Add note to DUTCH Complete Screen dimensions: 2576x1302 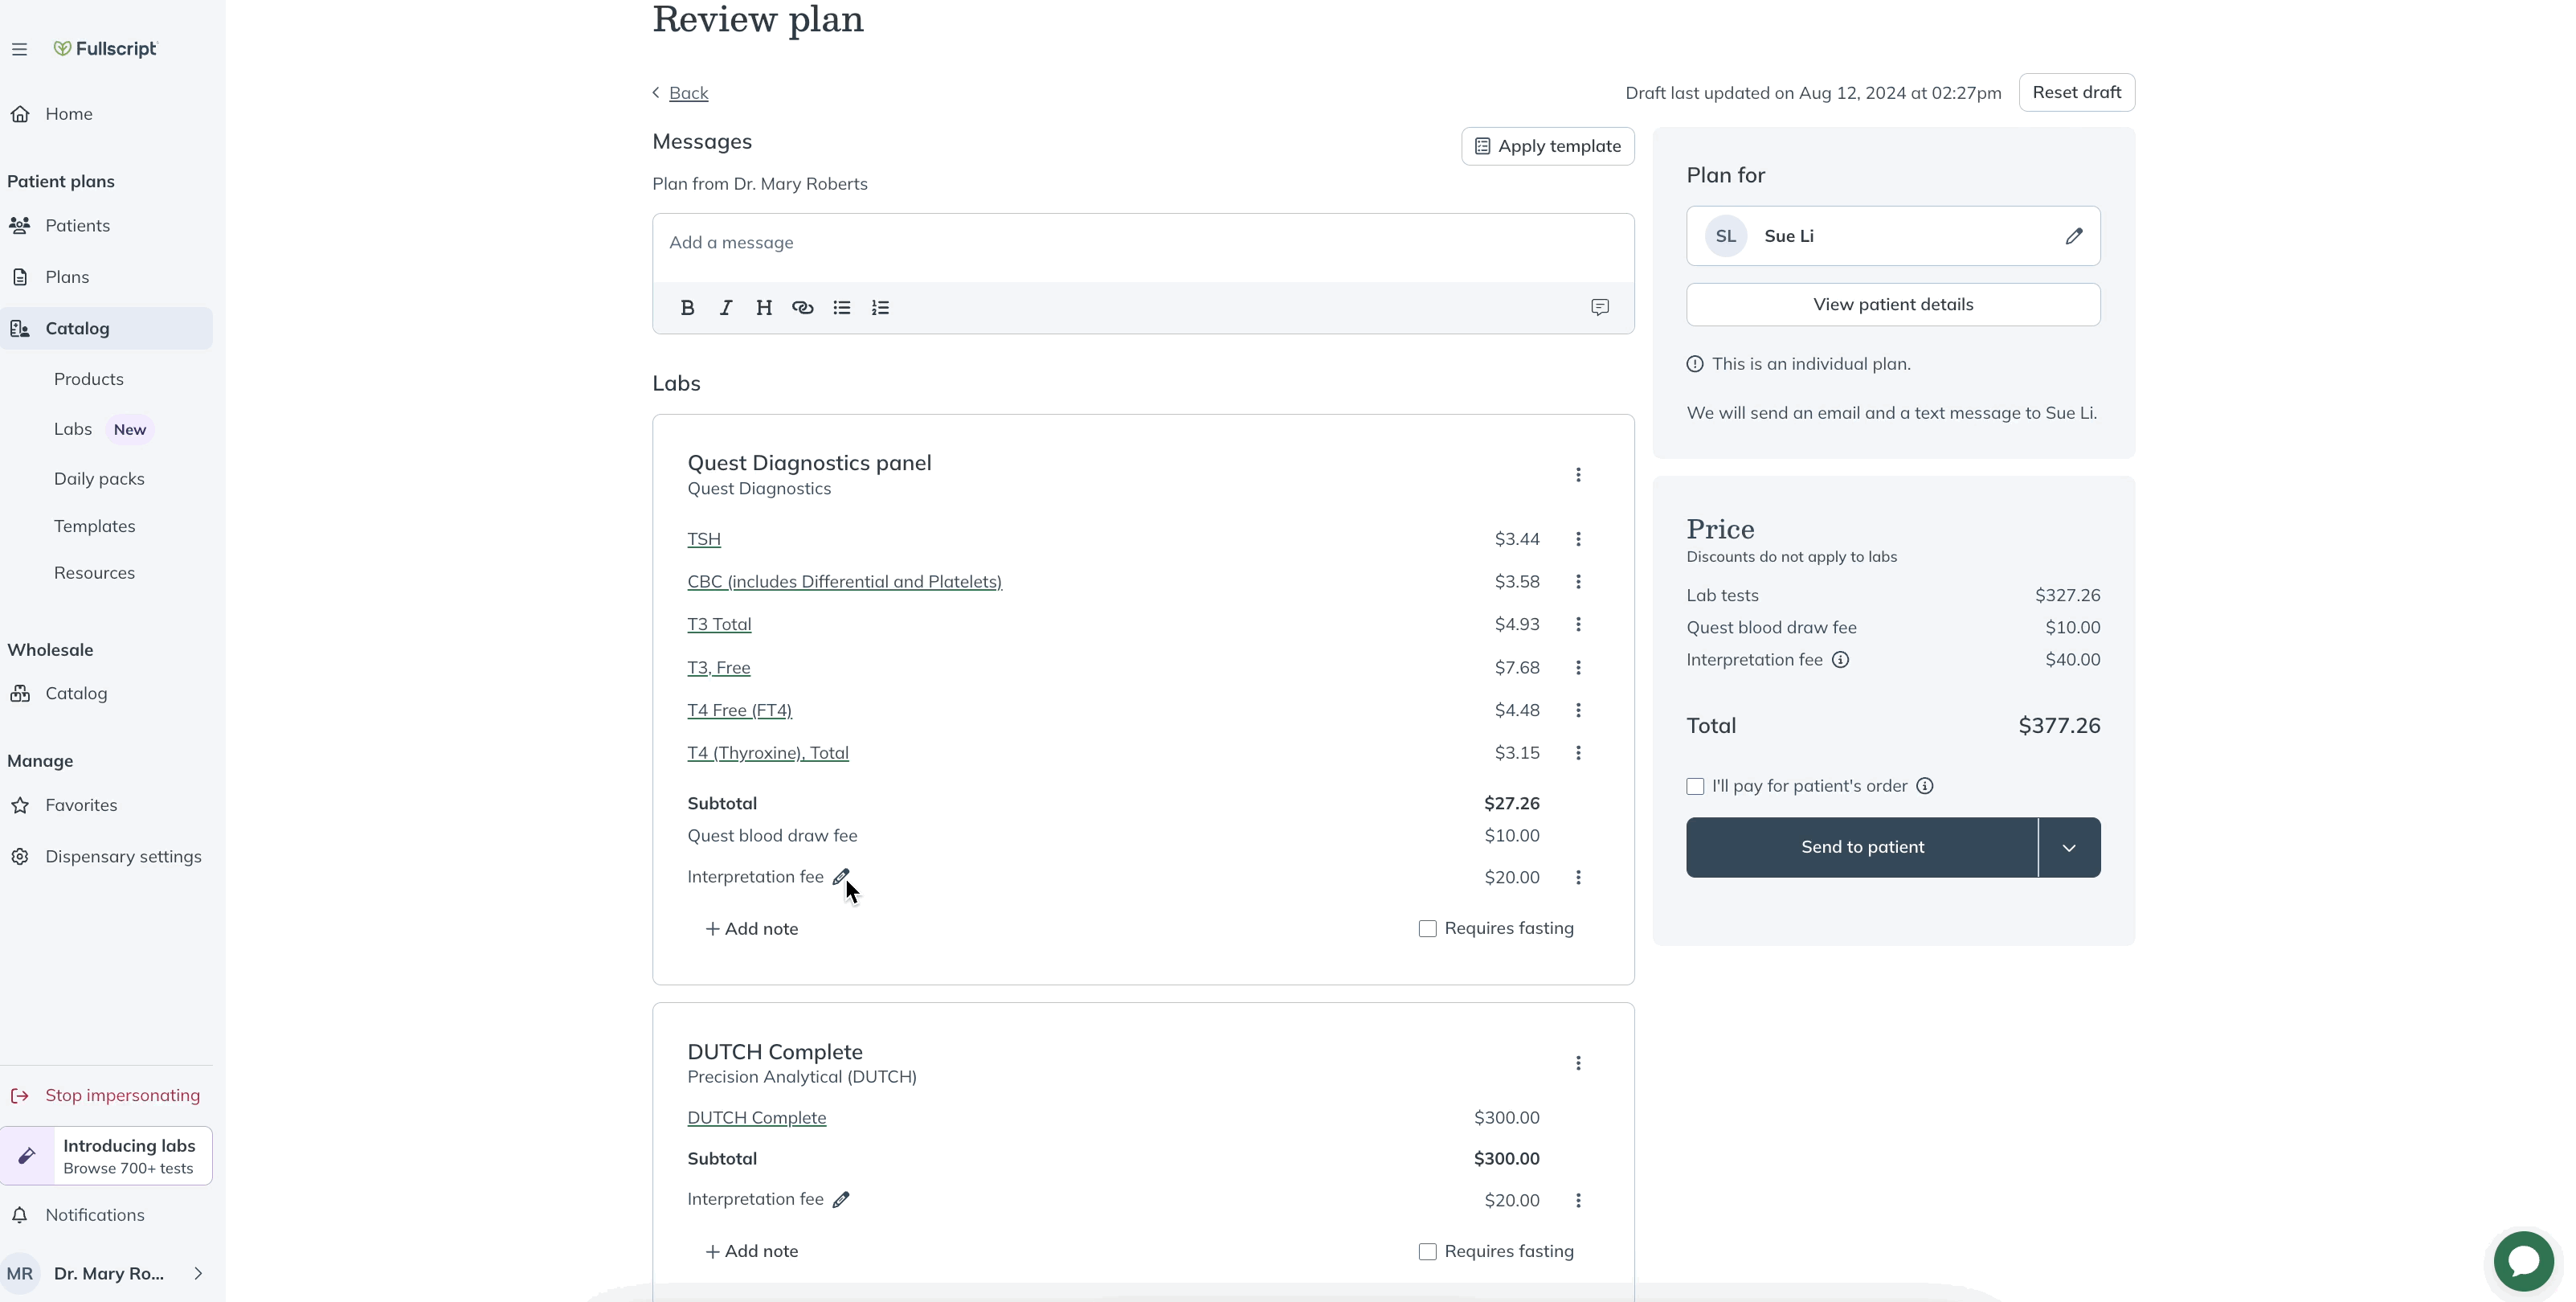click(751, 1252)
